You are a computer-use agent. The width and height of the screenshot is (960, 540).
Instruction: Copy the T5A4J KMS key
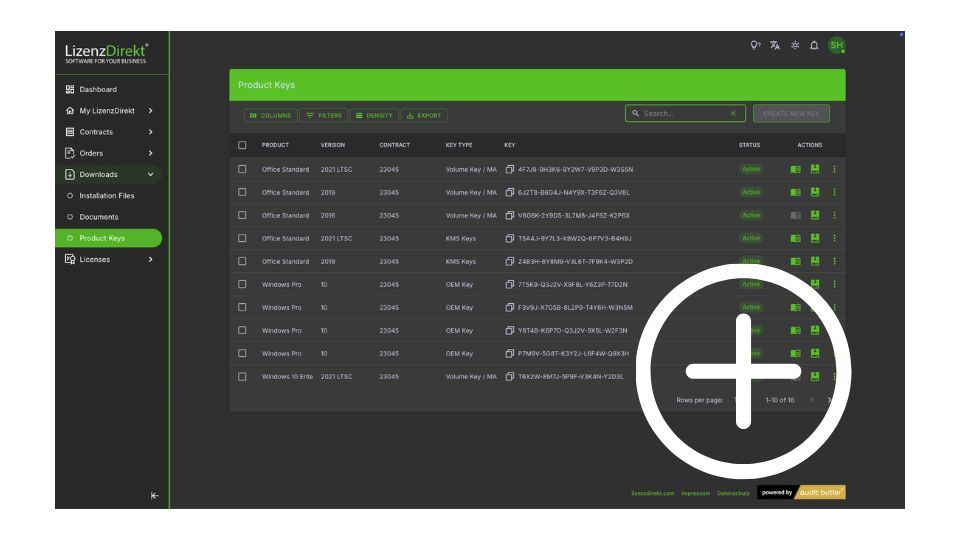509,238
